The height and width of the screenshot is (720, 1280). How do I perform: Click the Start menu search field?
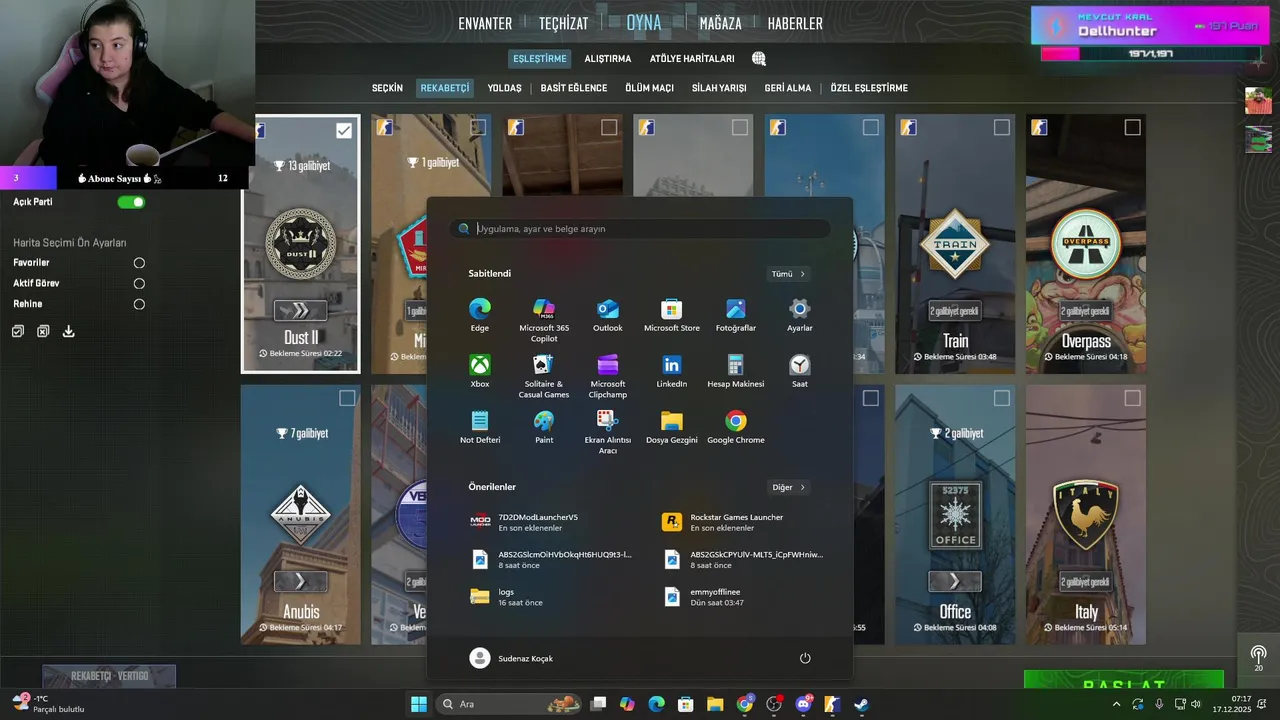[640, 229]
